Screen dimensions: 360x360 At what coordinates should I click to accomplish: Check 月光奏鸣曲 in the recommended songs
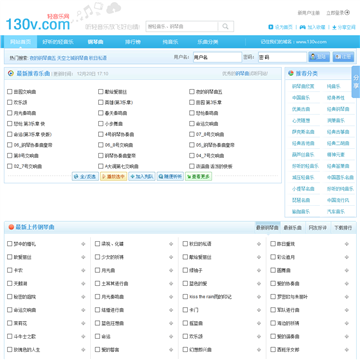coord(9,113)
